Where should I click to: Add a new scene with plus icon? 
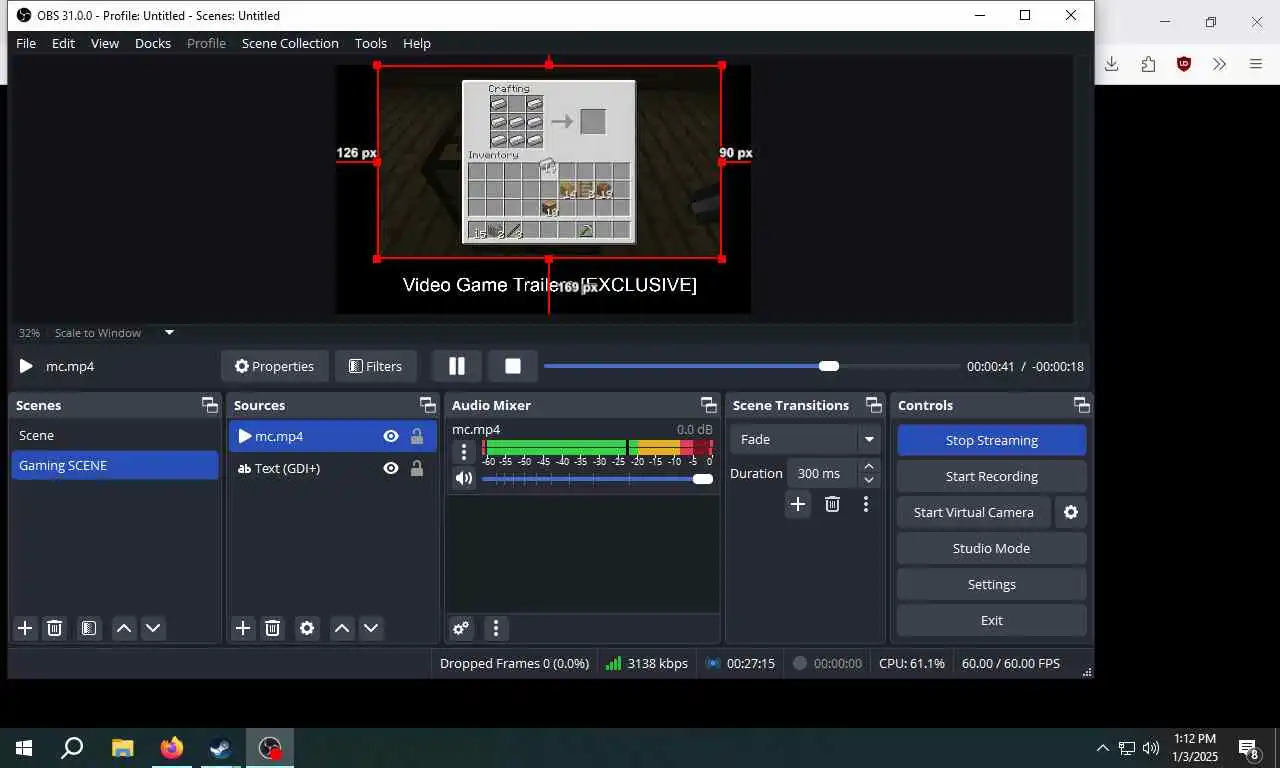tap(25, 628)
